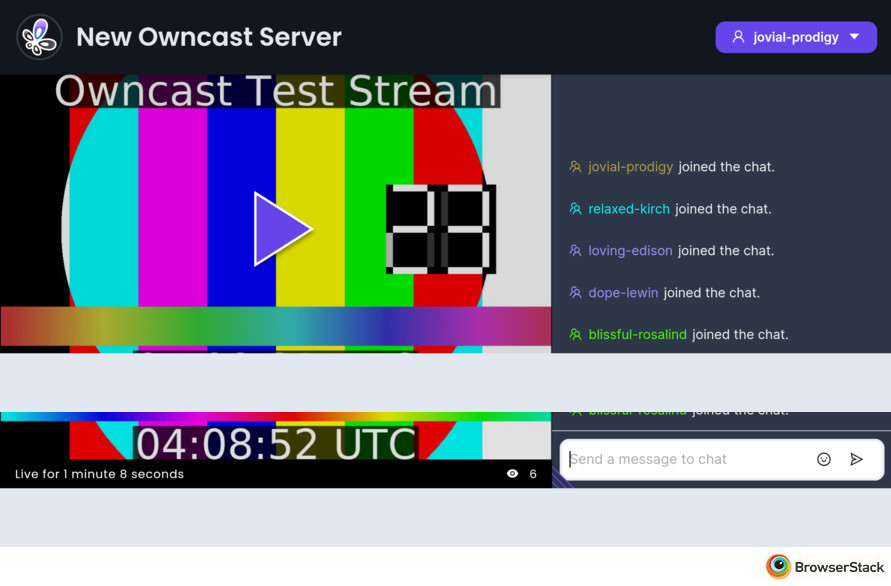Click user icon beside loving-edison
Image resolution: width=891 pixels, height=586 pixels.
(x=575, y=251)
